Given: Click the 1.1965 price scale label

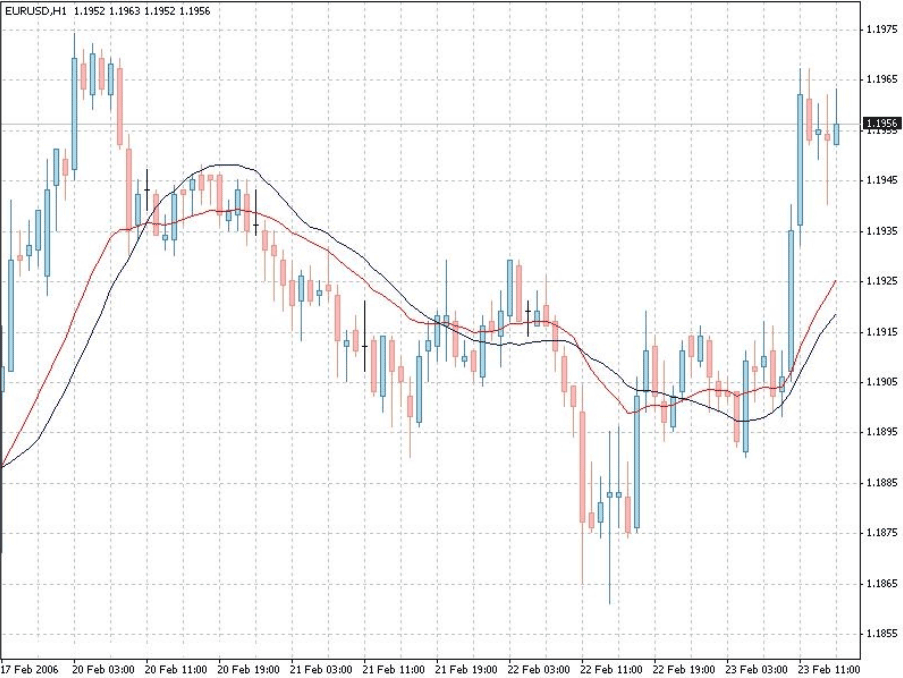Looking at the screenshot, I should tap(882, 79).
